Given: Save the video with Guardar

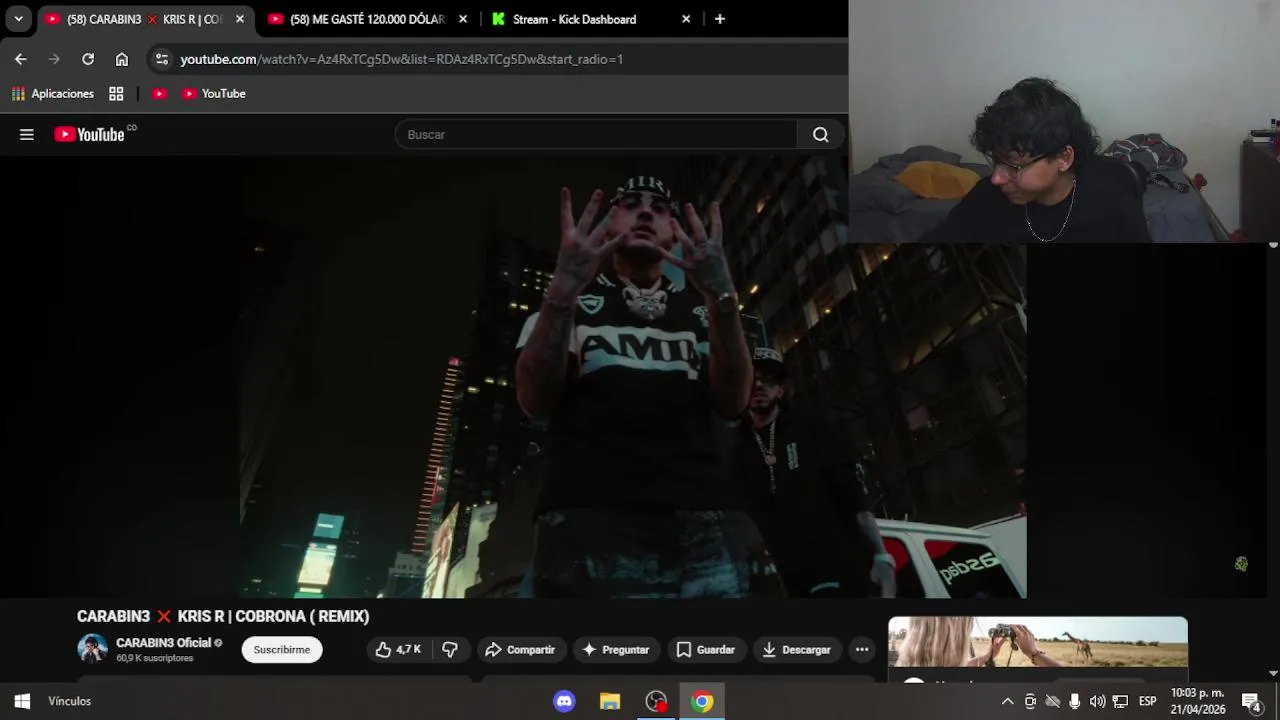Looking at the screenshot, I should coord(705,649).
